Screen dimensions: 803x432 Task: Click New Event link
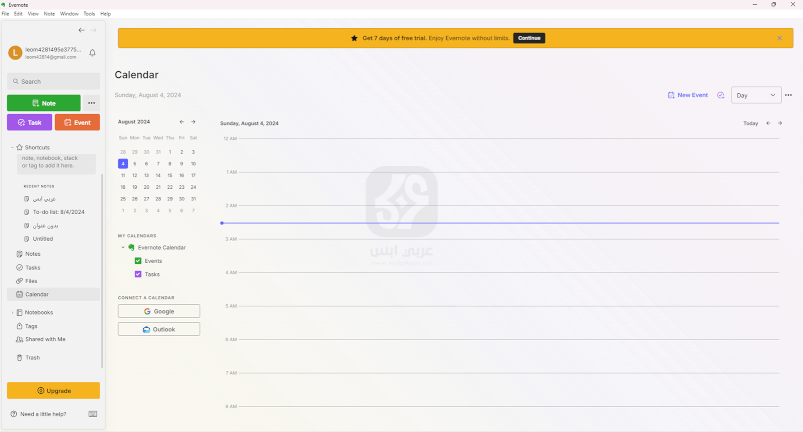pos(688,95)
